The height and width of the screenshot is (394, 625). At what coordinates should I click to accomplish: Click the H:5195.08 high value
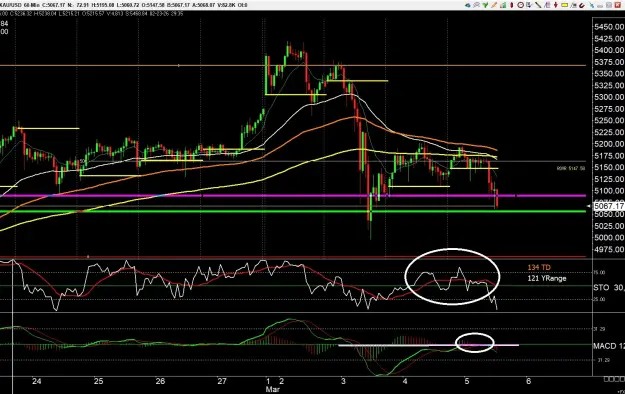point(103,5)
